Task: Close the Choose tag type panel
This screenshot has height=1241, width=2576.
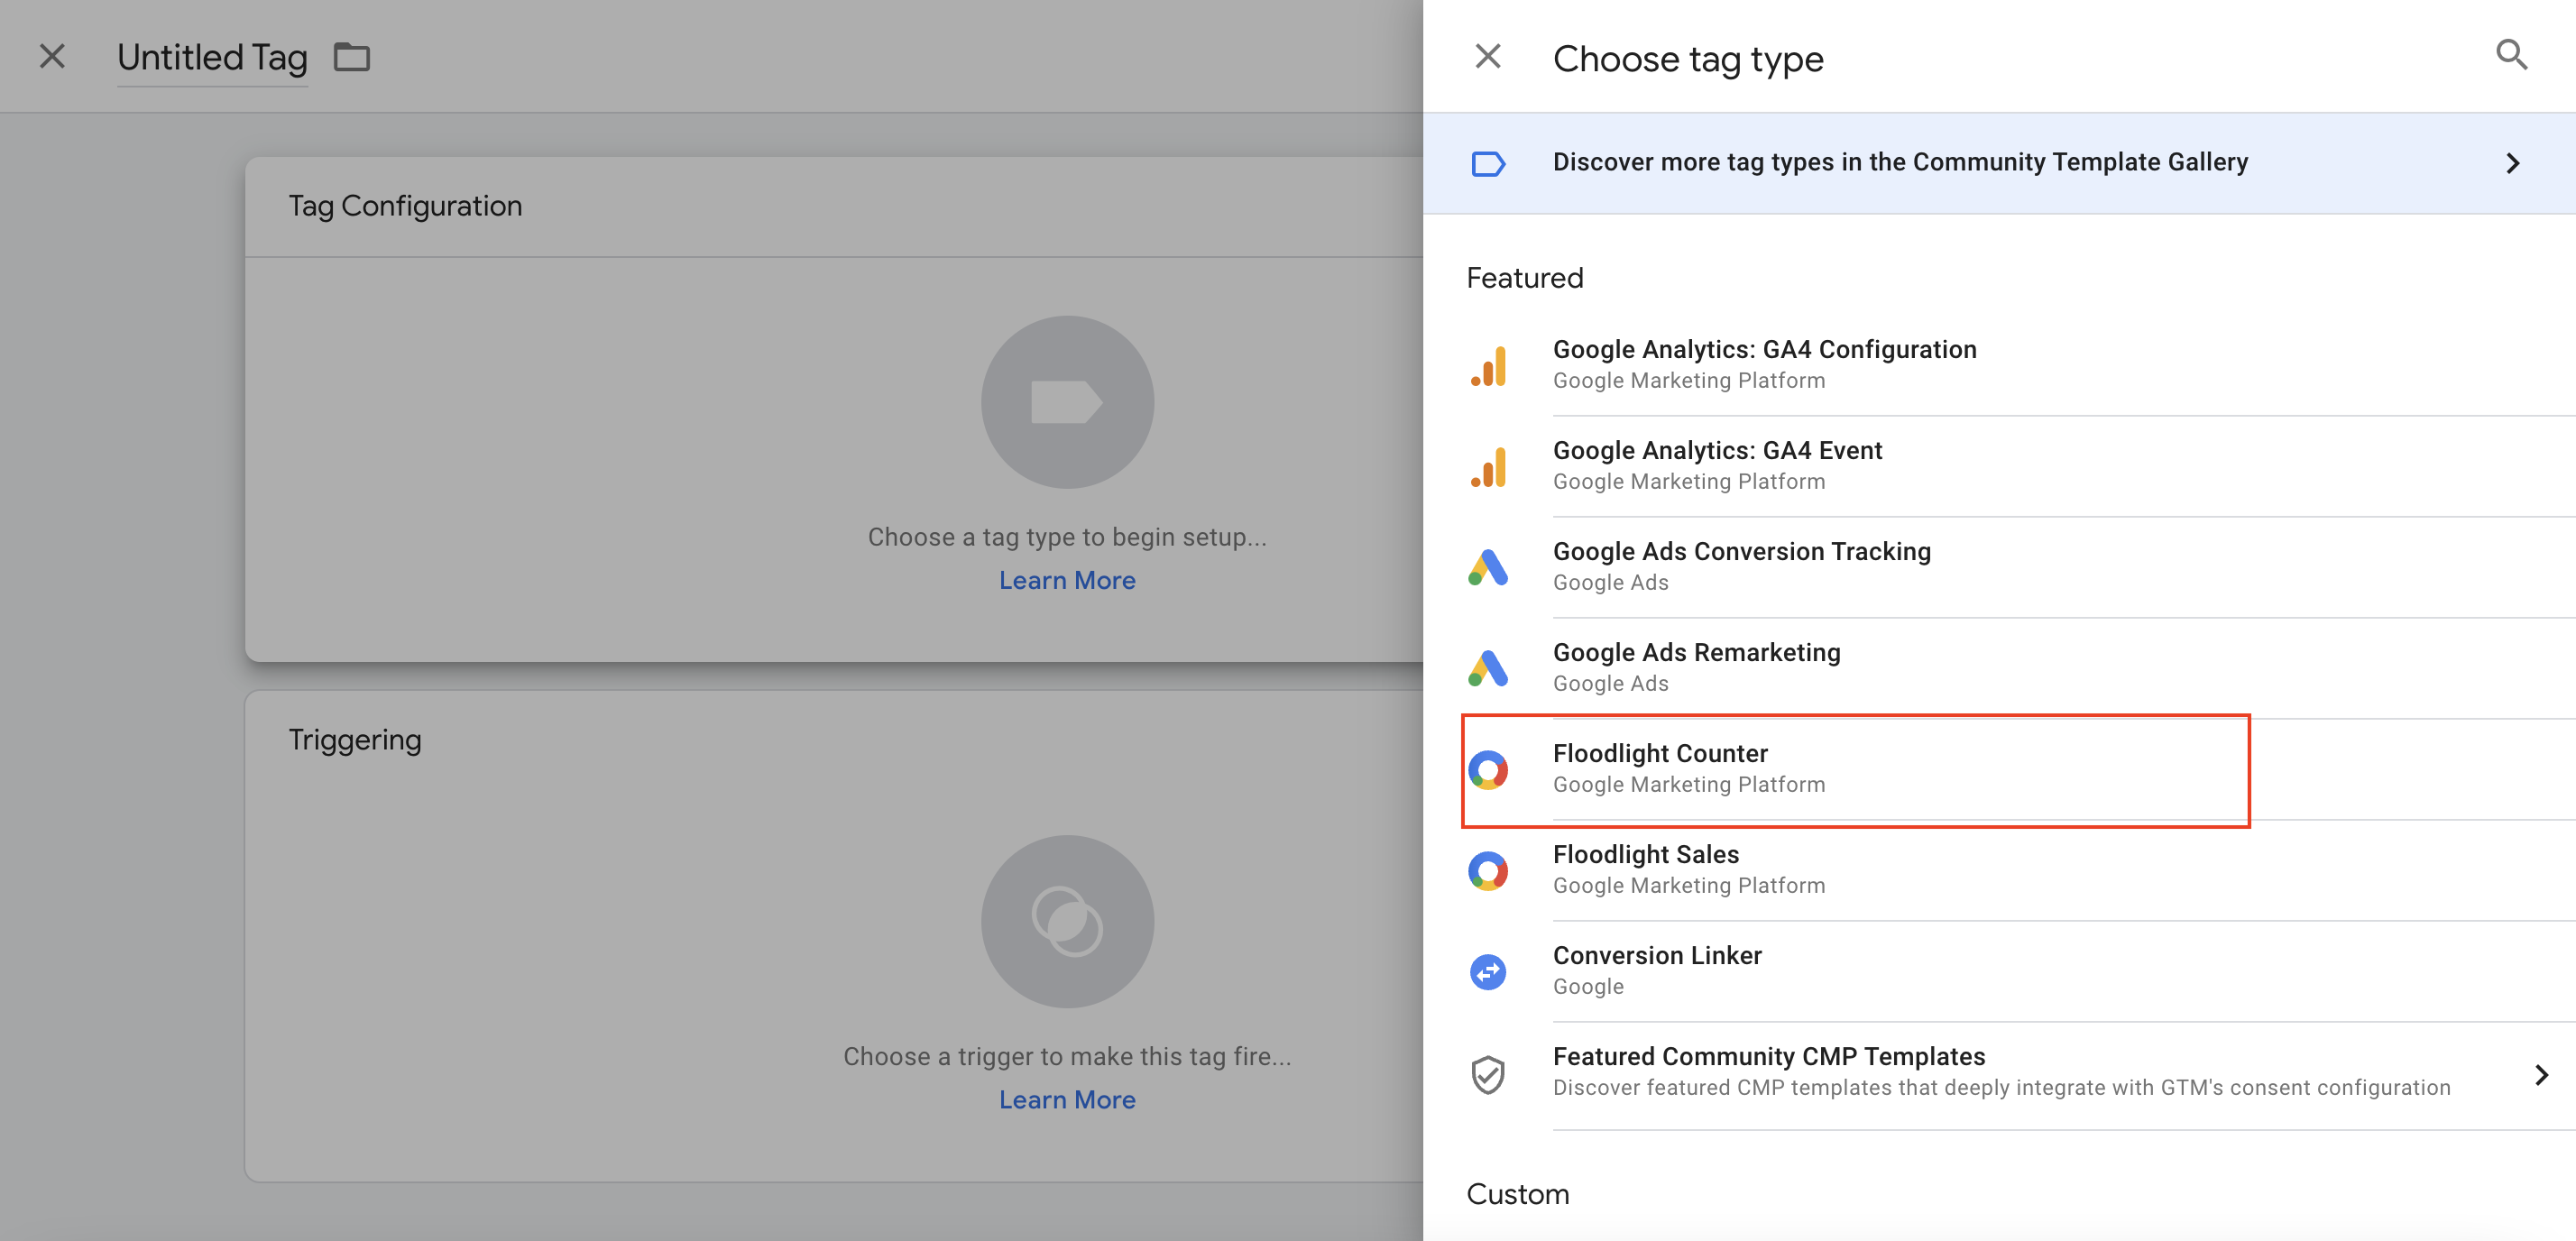Action: pos(1487,57)
